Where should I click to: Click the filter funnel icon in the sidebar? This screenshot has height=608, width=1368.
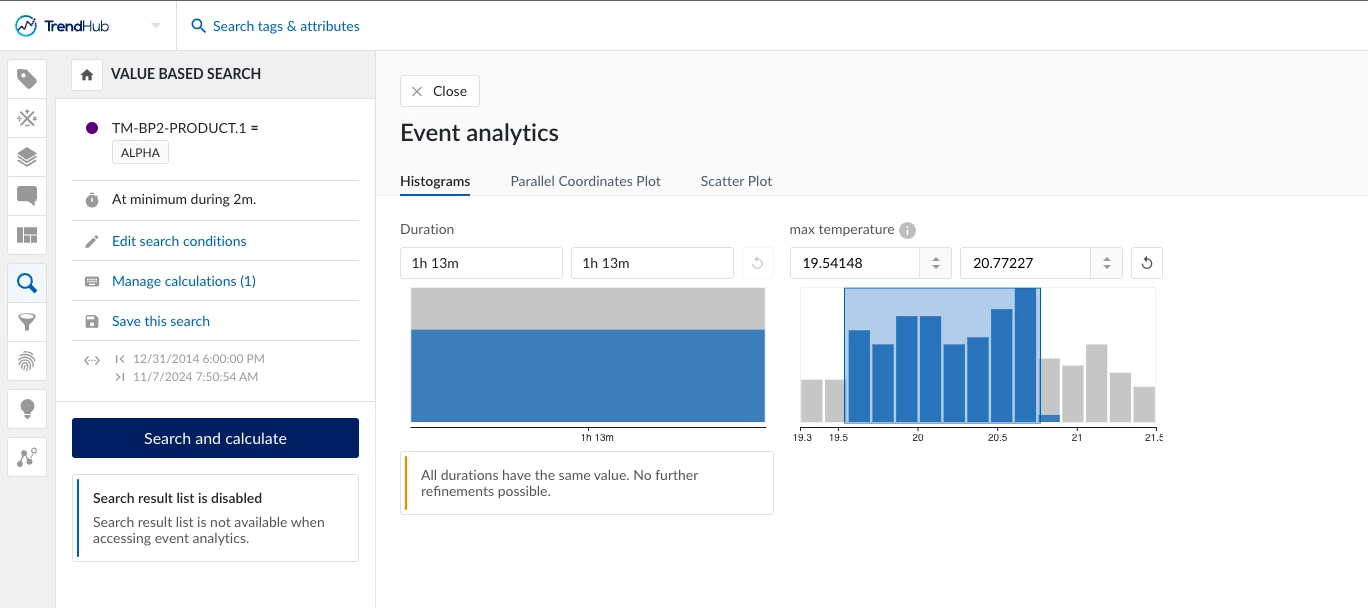coord(26,322)
